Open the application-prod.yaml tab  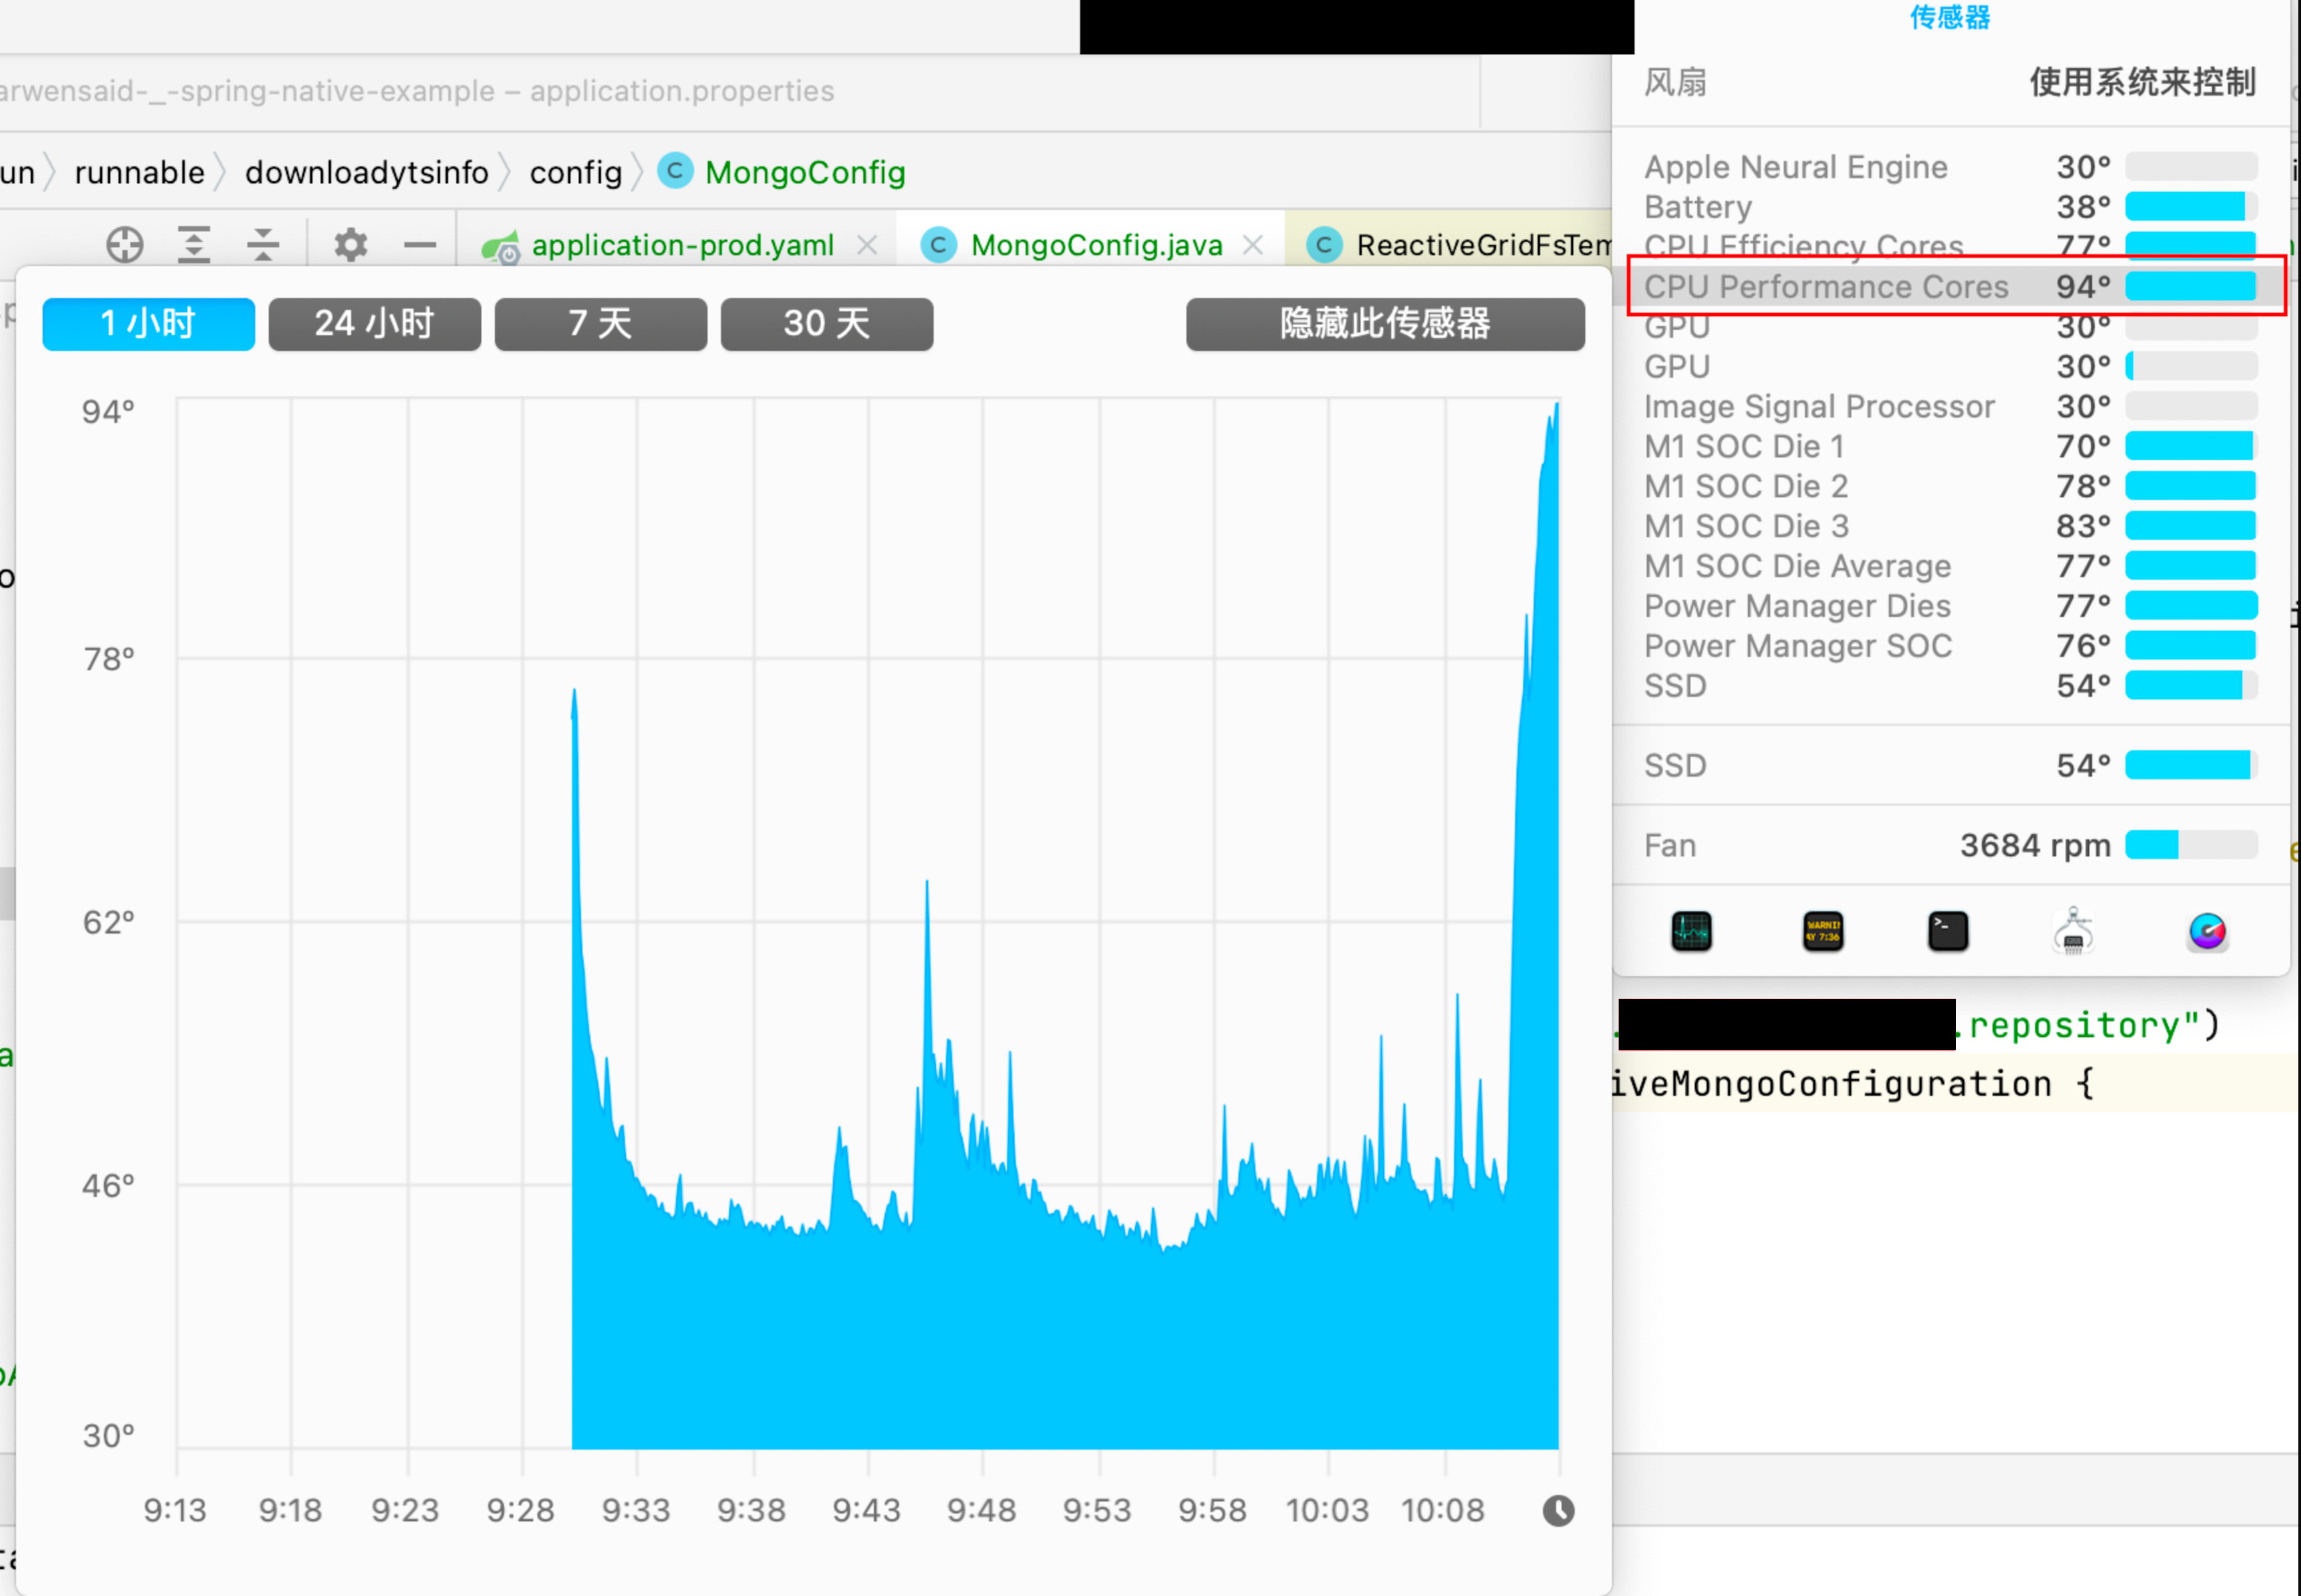tap(682, 245)
